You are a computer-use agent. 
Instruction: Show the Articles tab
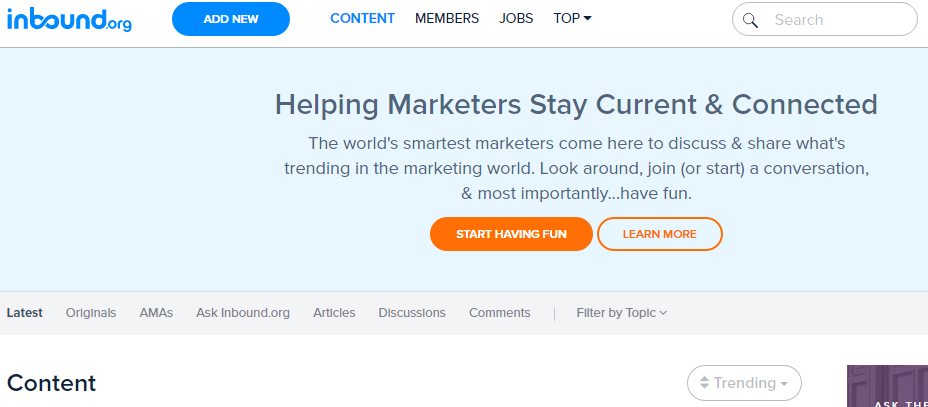click(x=334, y=313)
